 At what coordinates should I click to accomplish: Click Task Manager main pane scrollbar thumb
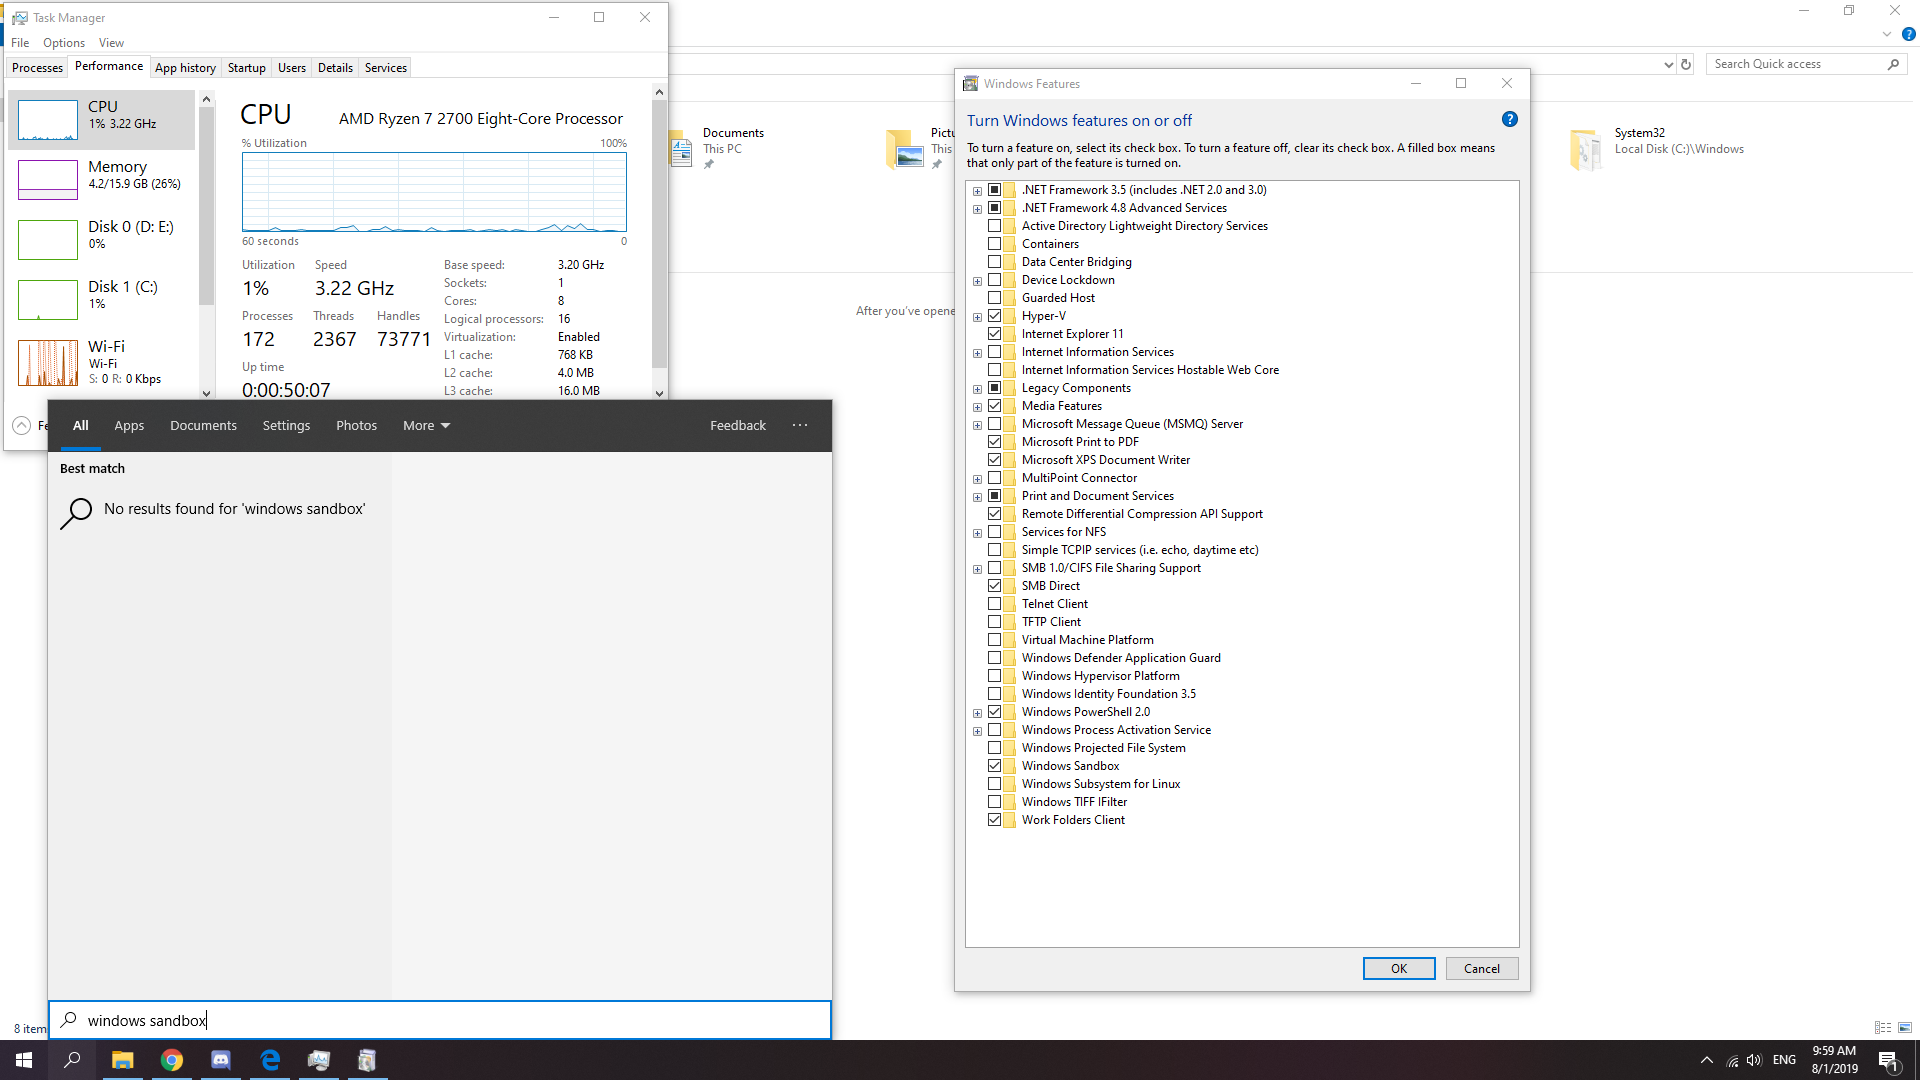coord(659,235)
